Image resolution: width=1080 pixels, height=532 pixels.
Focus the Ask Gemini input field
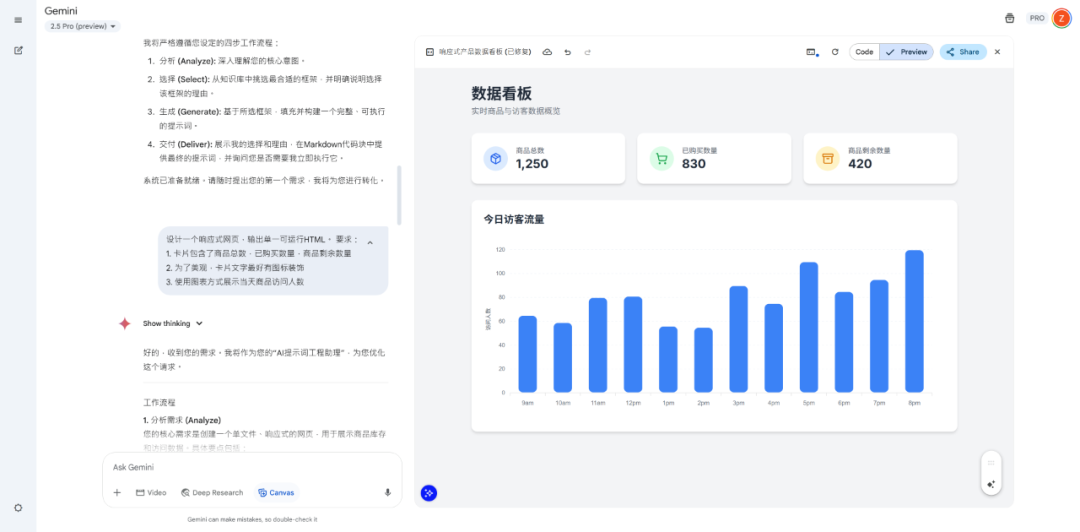coord(252,467)
